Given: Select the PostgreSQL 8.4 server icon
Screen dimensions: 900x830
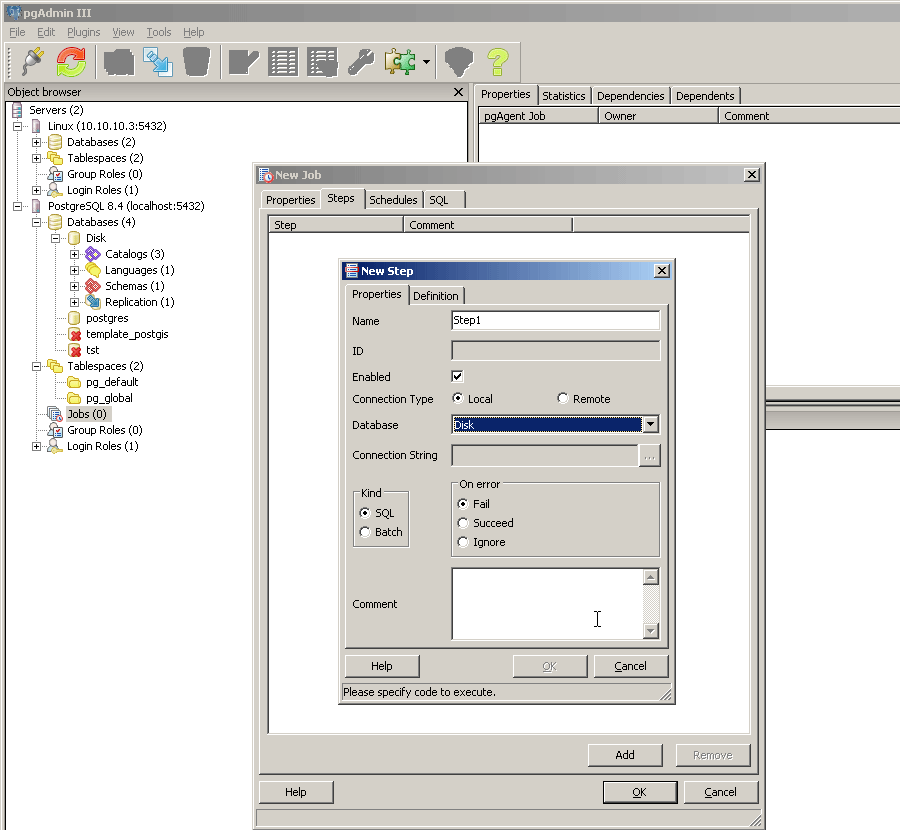Looking at the screenshot, I should tap(36, 206).
